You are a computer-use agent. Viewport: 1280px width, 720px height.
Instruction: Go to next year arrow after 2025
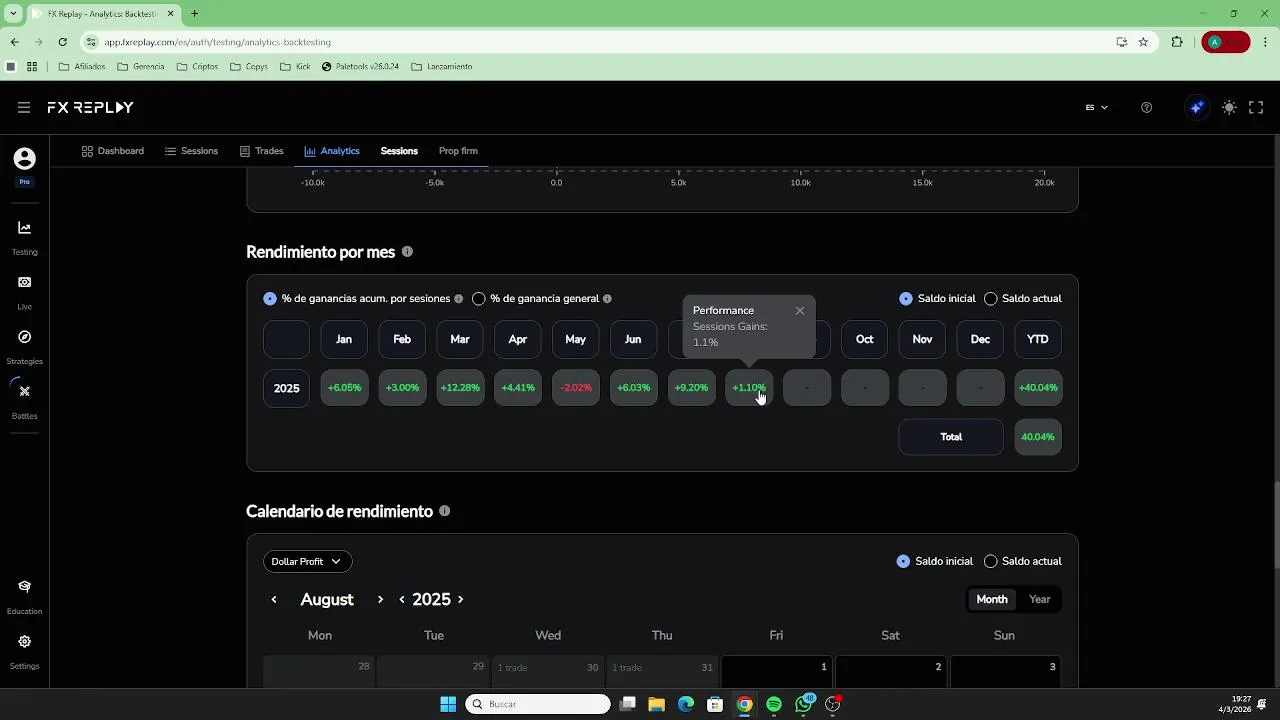point(461,600)
